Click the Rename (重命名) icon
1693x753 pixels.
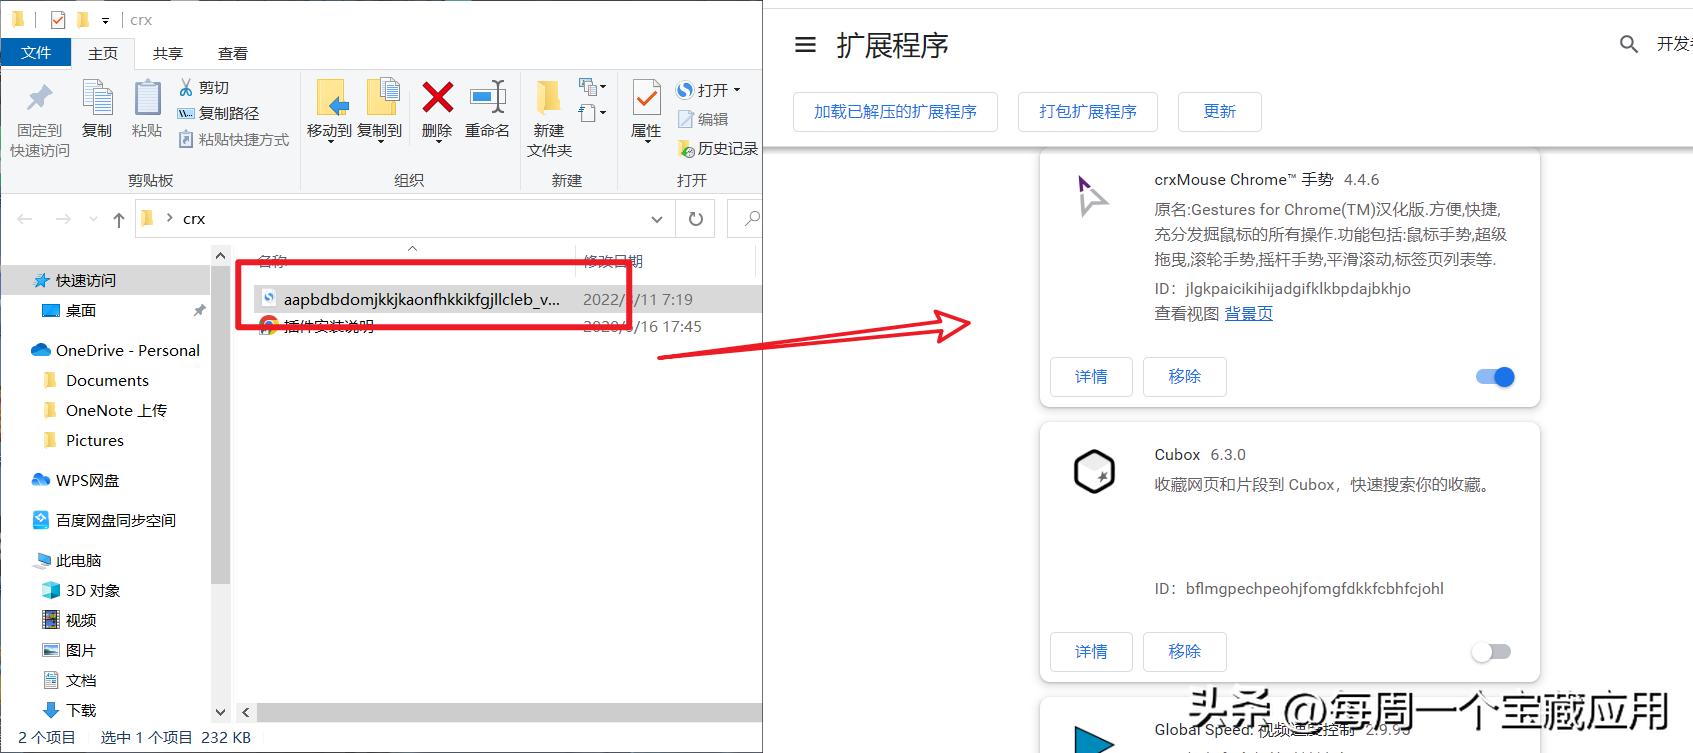pos(488,98)
